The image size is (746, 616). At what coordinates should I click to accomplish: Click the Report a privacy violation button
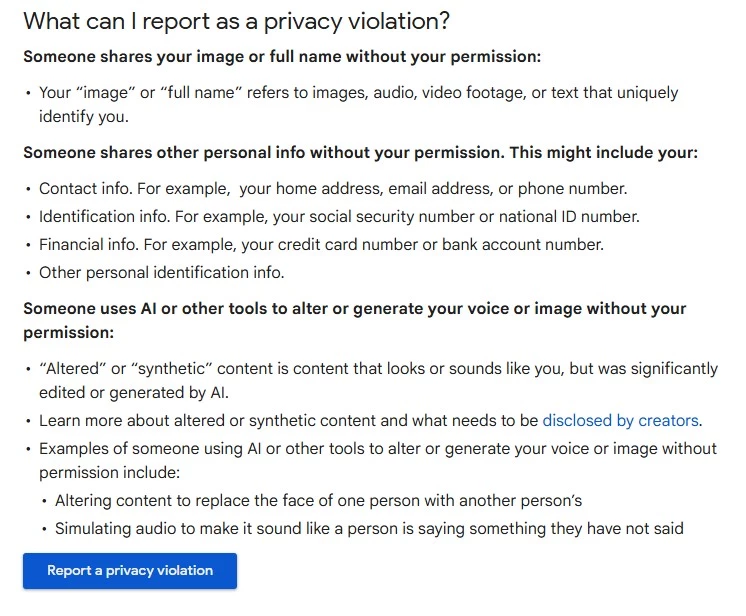130,570
